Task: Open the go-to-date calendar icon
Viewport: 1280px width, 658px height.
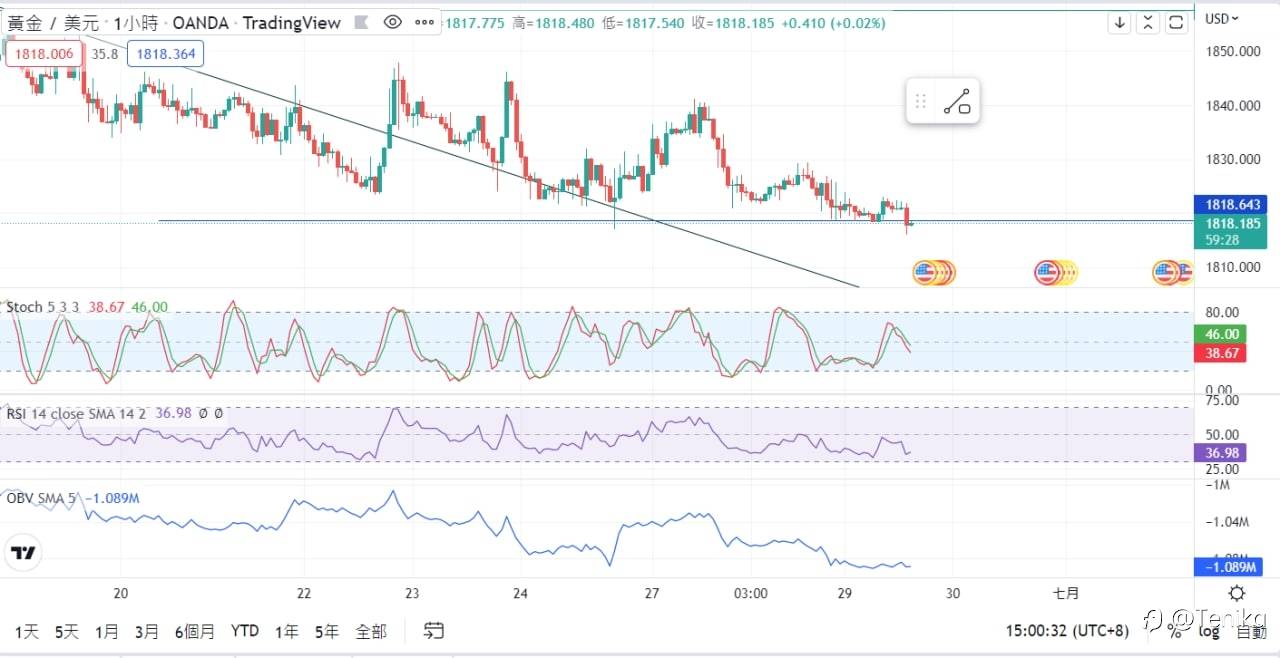Action: [x=434, y=630]
